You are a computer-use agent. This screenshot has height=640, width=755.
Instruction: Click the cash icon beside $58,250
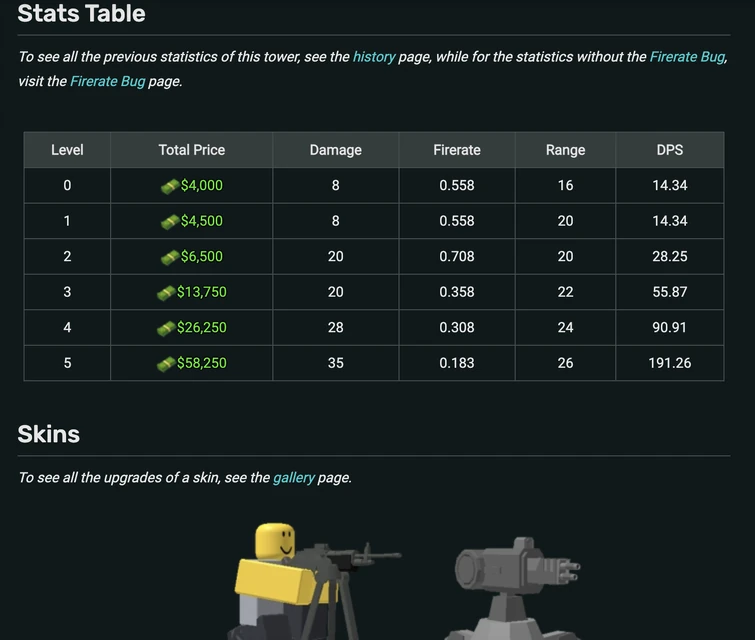[x=165, y=364]
